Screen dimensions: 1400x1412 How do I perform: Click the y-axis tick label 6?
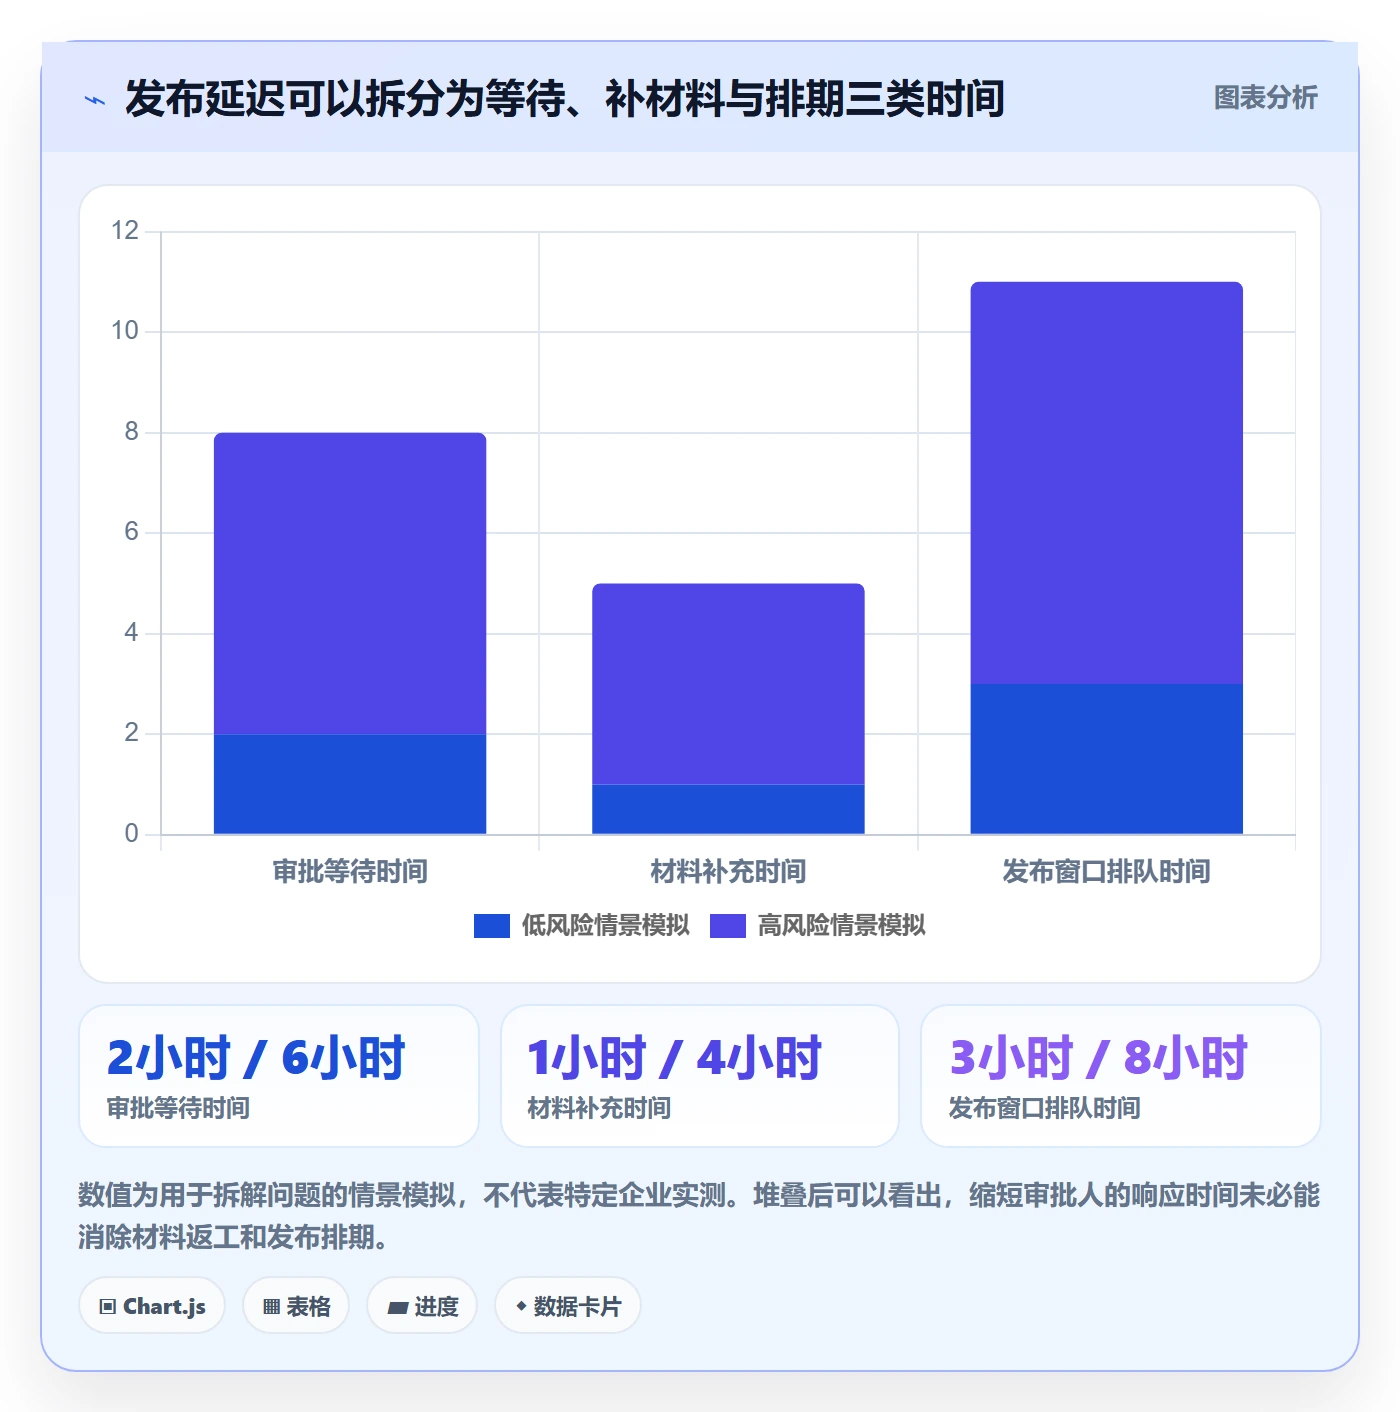pos(131,532)
